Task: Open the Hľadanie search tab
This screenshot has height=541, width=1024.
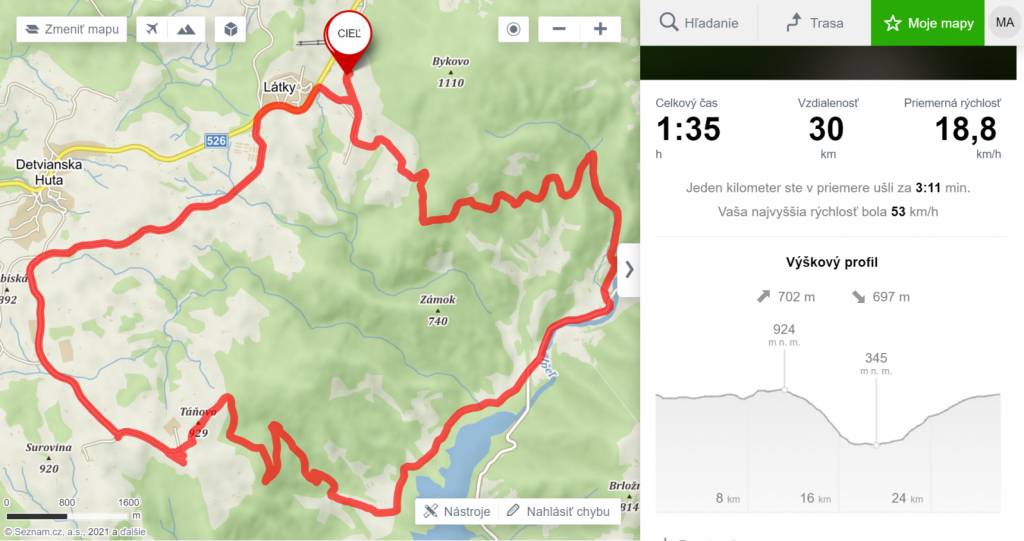Action: (x=699, y=23)
